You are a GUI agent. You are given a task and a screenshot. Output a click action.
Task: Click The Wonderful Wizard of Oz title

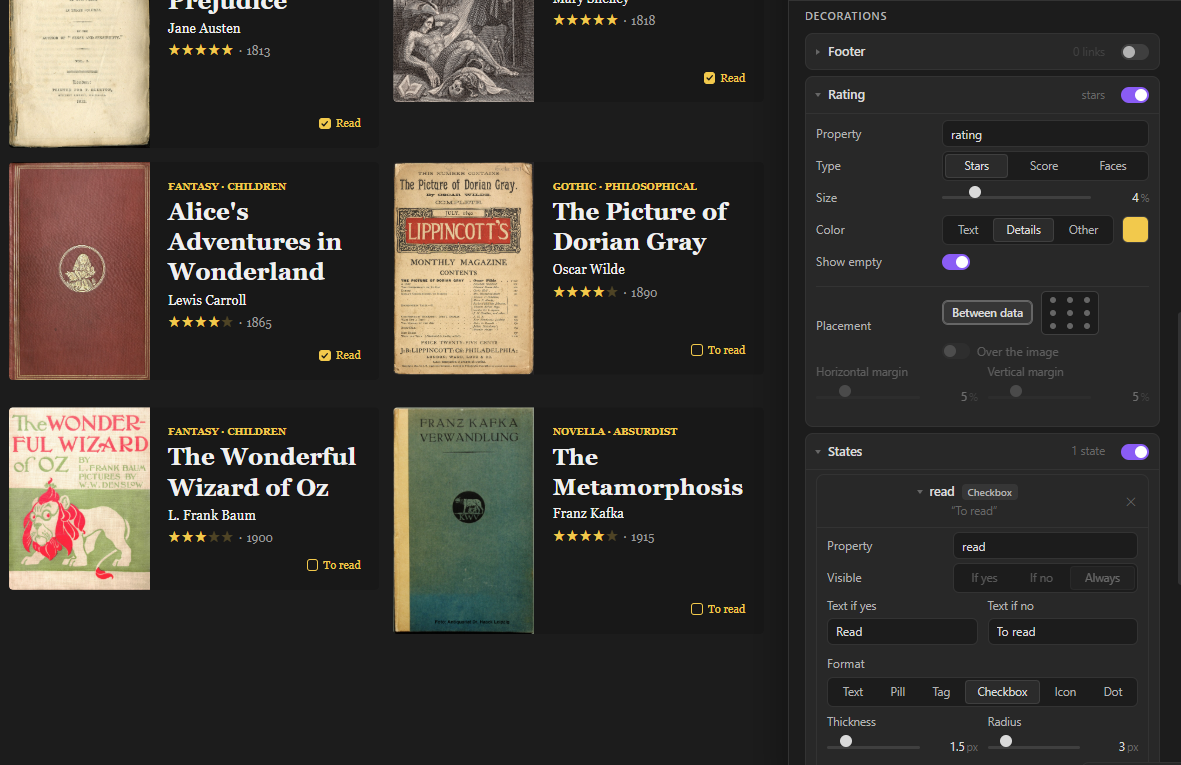261,472
